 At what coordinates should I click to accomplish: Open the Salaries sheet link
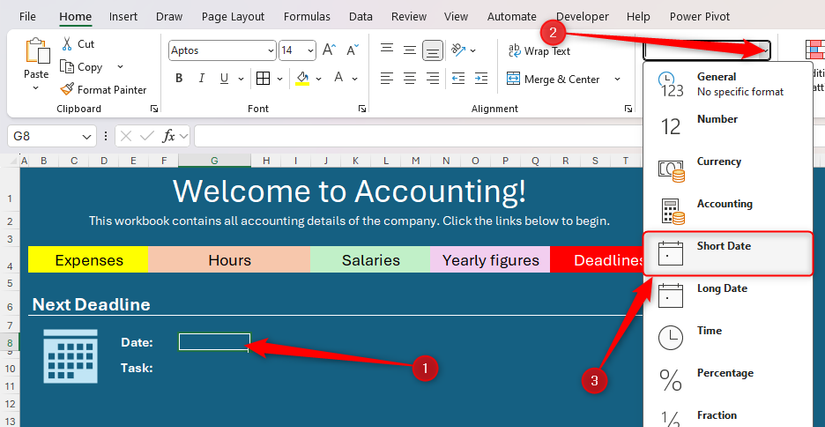370,260
